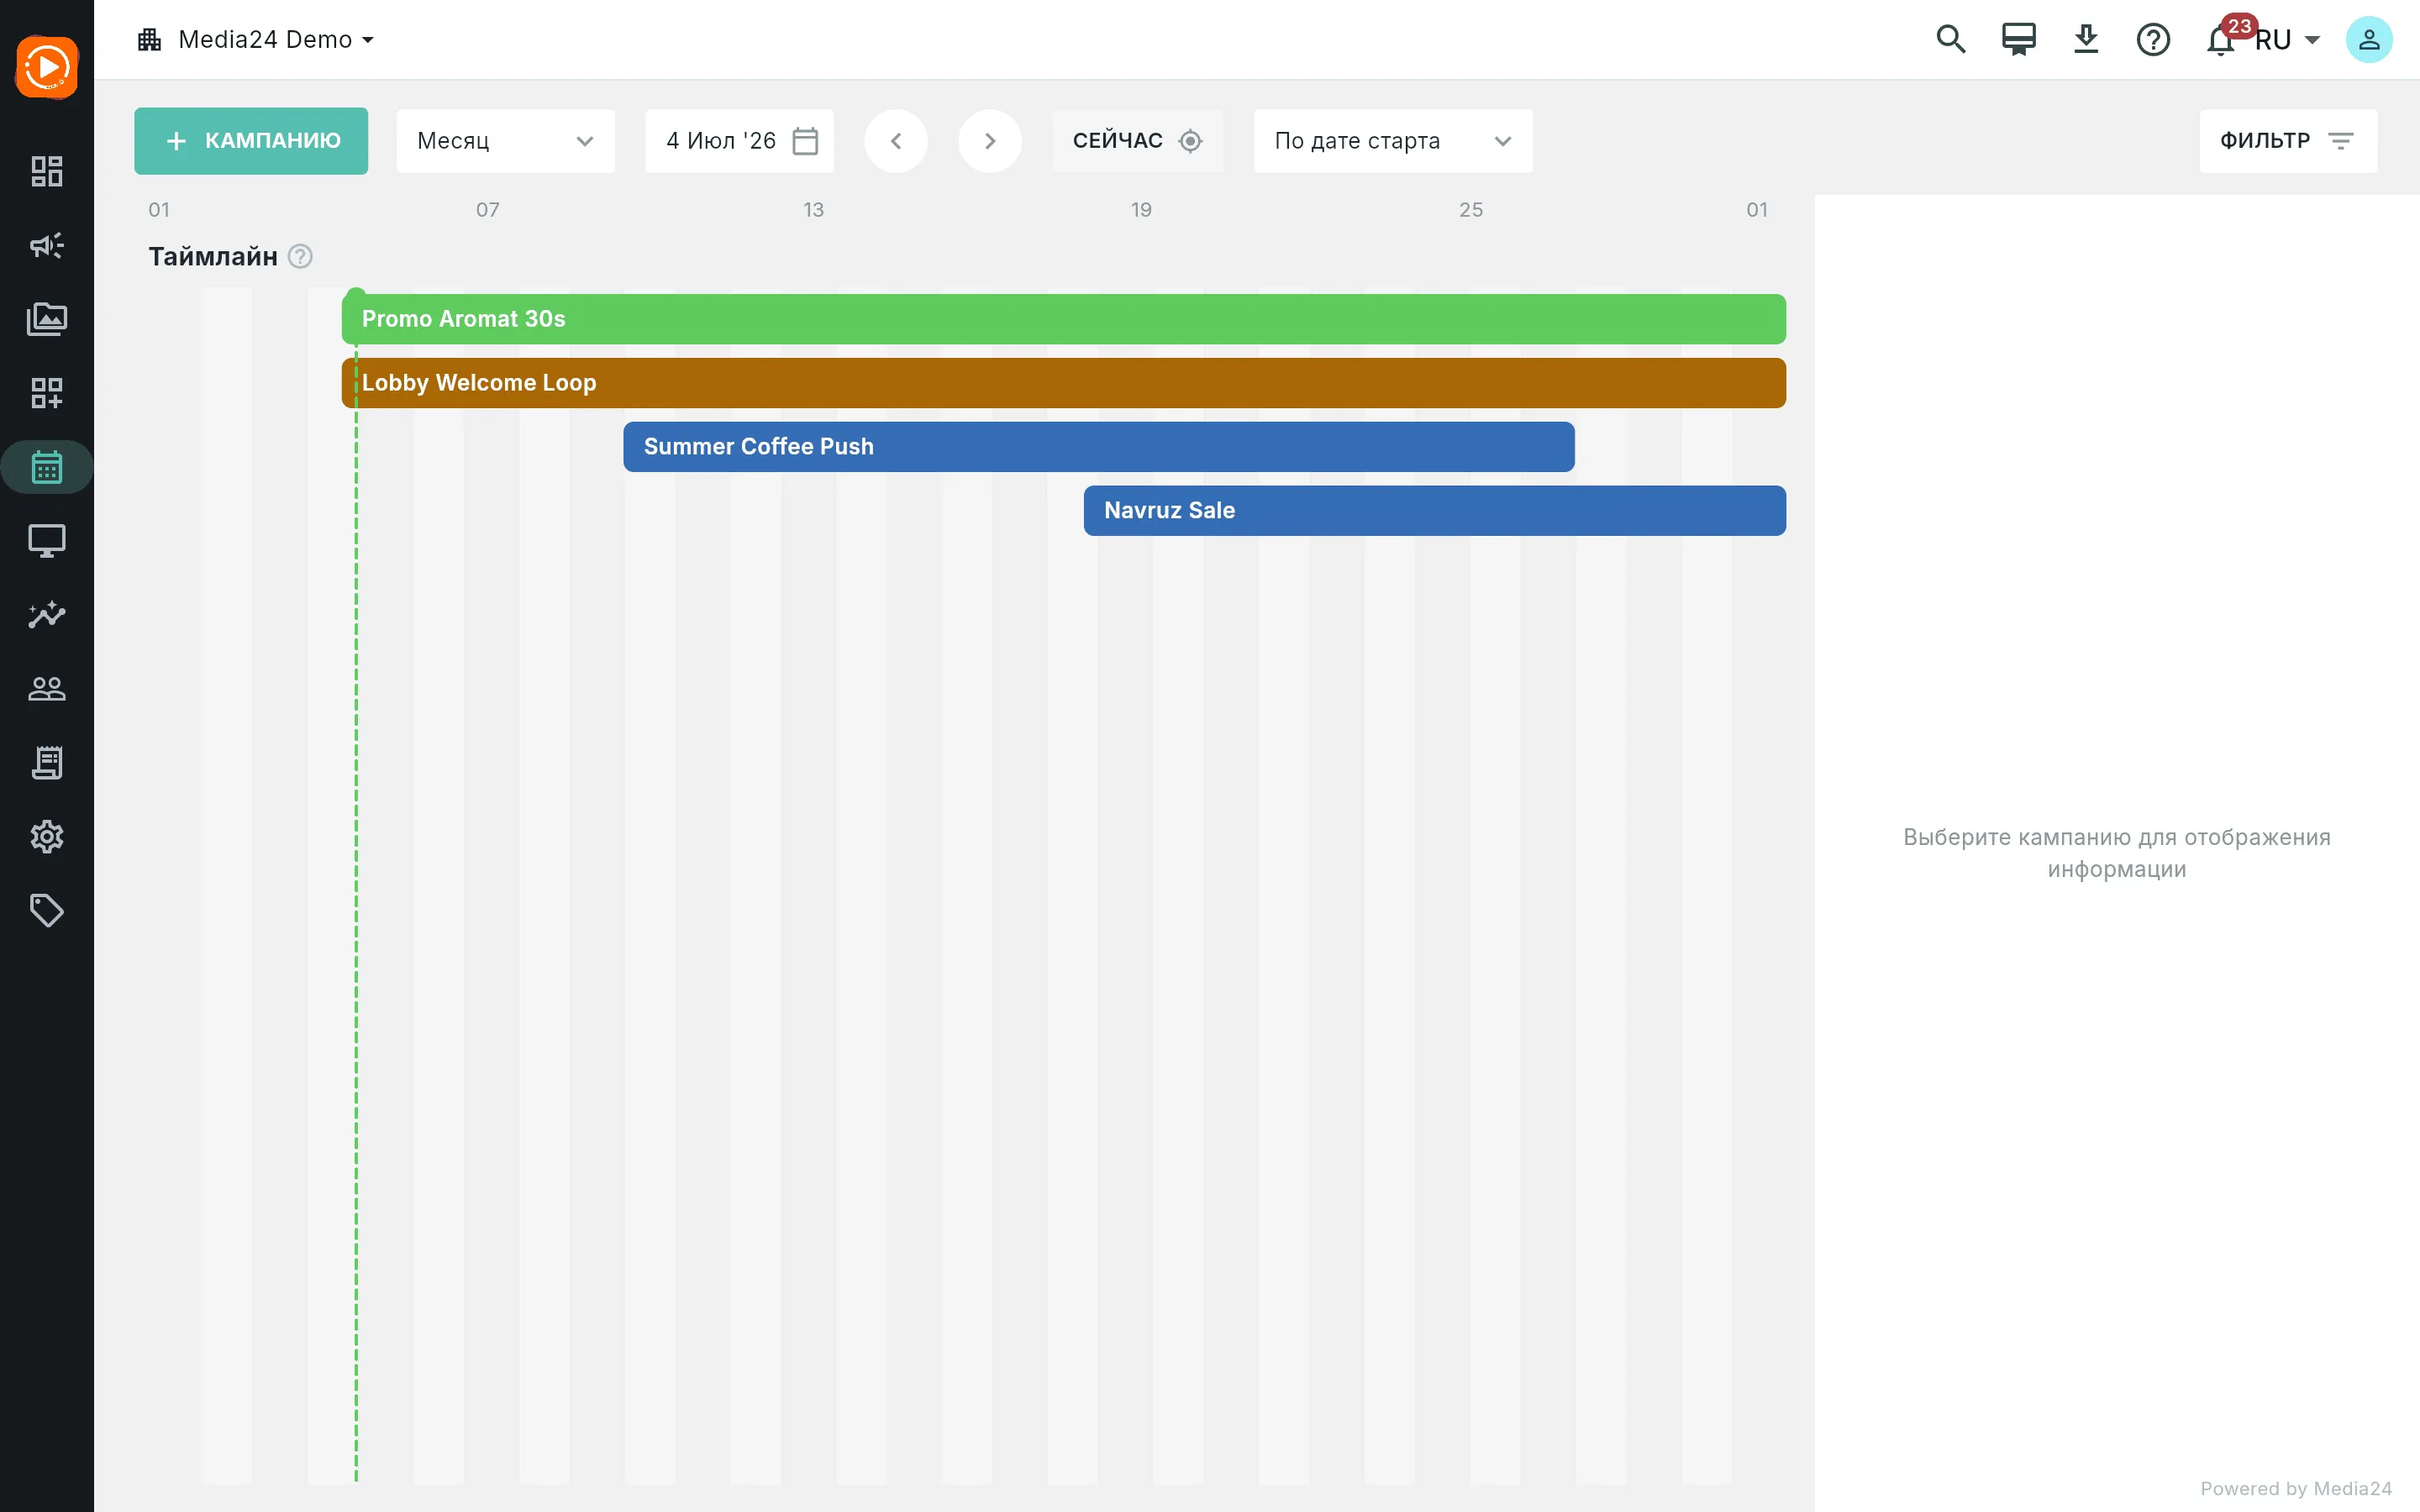Open the tags label sidebar icon
The height and width of the screenshot is (1512, 2420).
[x=47, y=911]
